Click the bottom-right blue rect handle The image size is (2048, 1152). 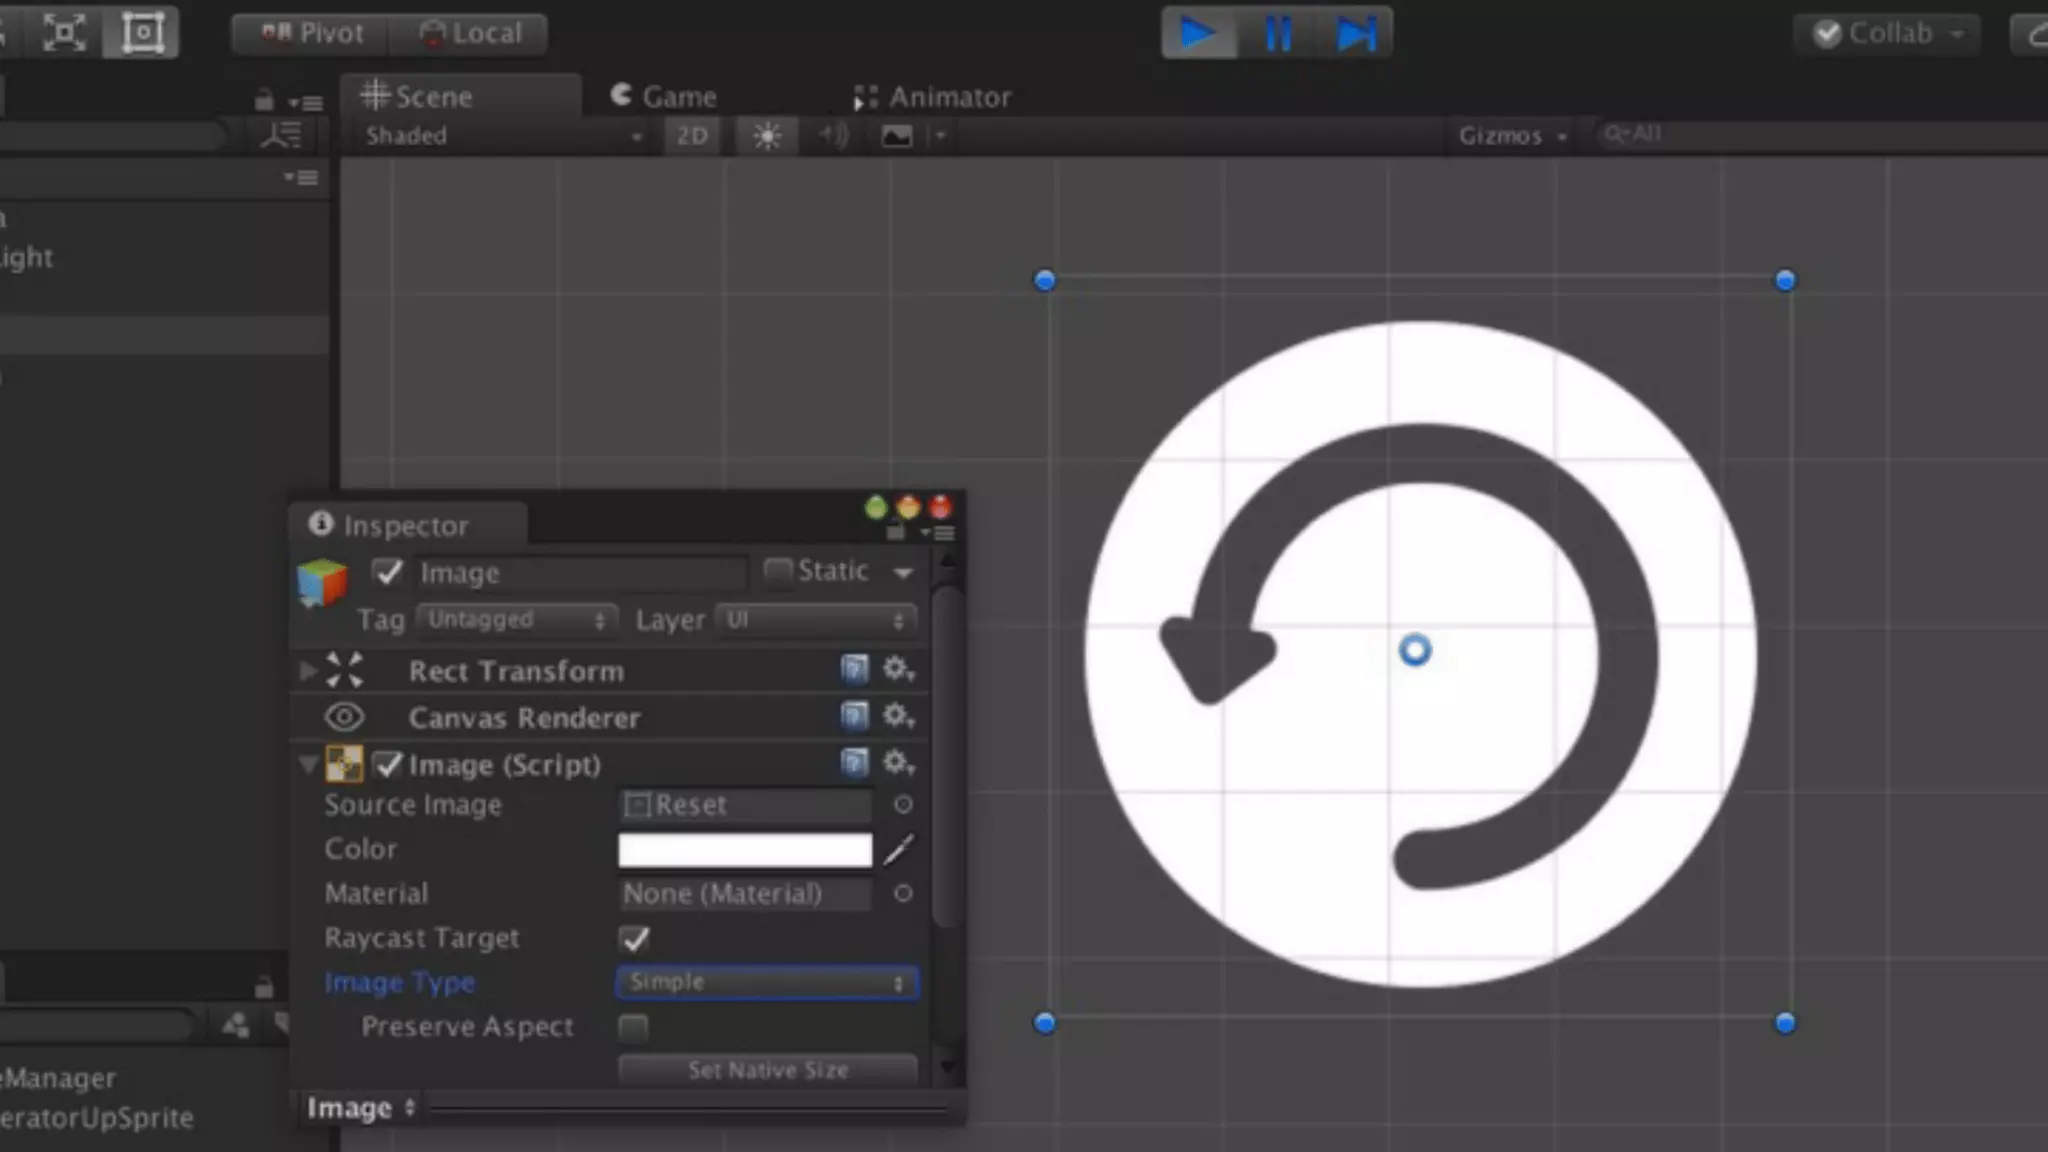click(x=1785, y=1023)
